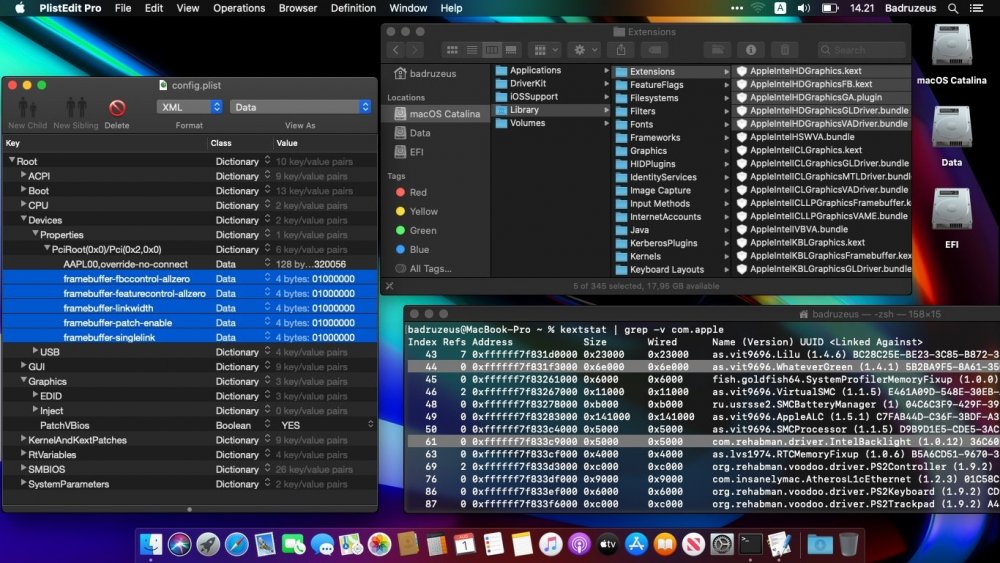Collapse the Root disclosure triangle
Image resolution: width=1000 pixels, height=563 pixels.
[x=11, y=161]
